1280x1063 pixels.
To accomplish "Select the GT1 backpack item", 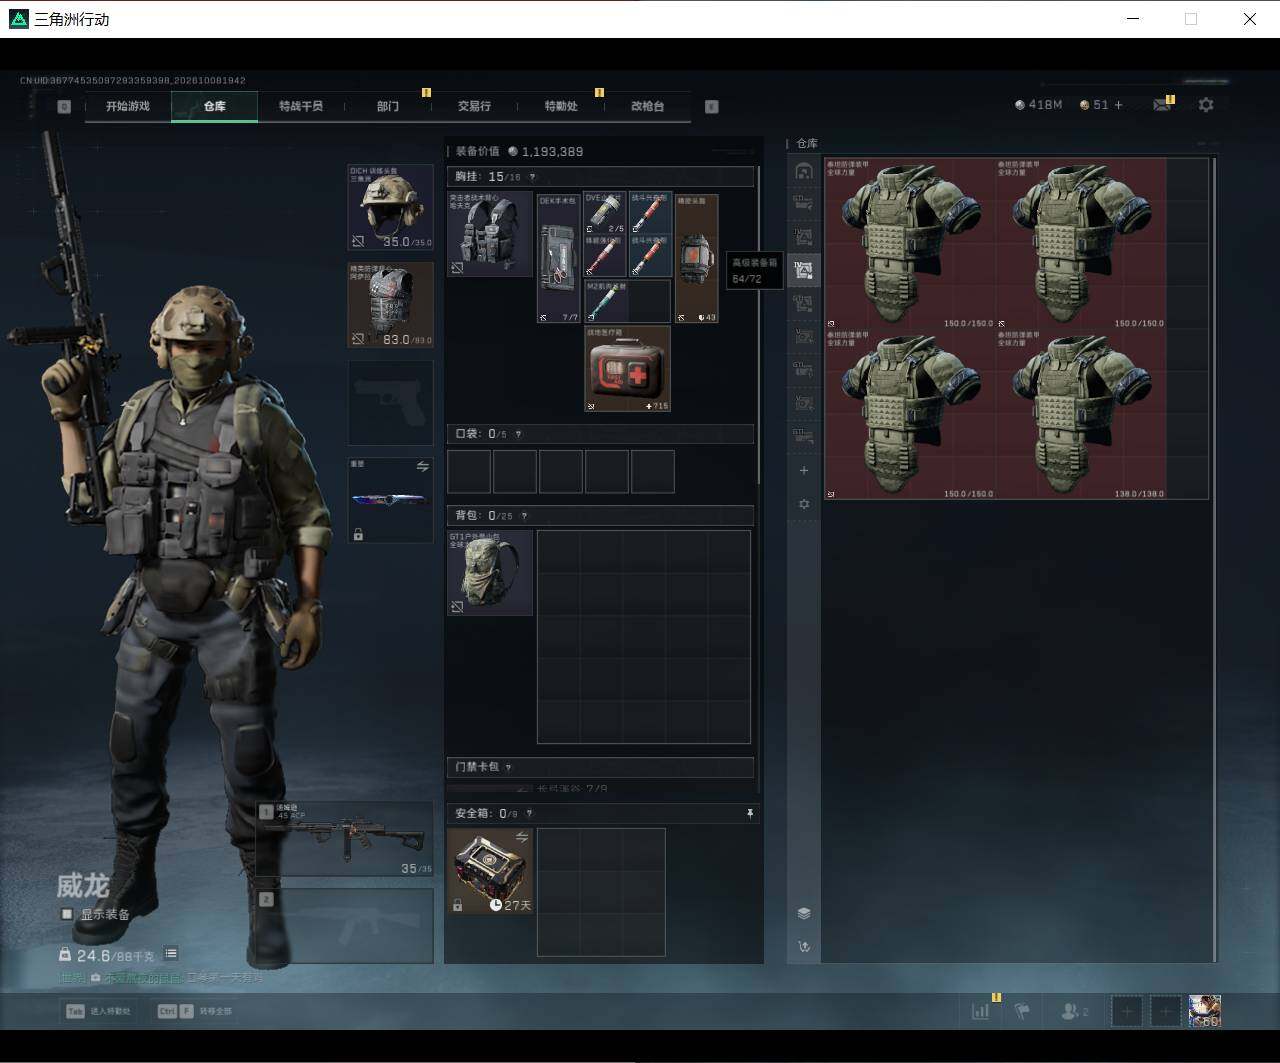I will tap(490, 572).
